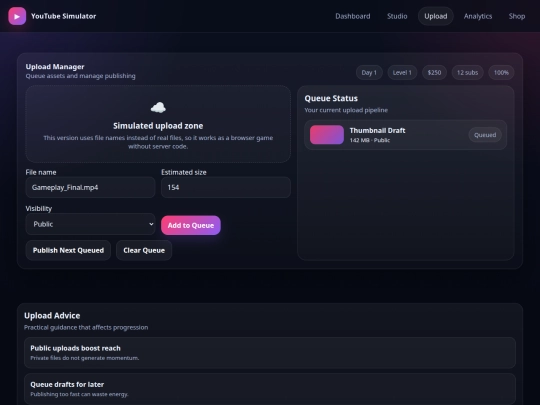
Task: Click the Add to Queue button
Action: click(191, 225)
